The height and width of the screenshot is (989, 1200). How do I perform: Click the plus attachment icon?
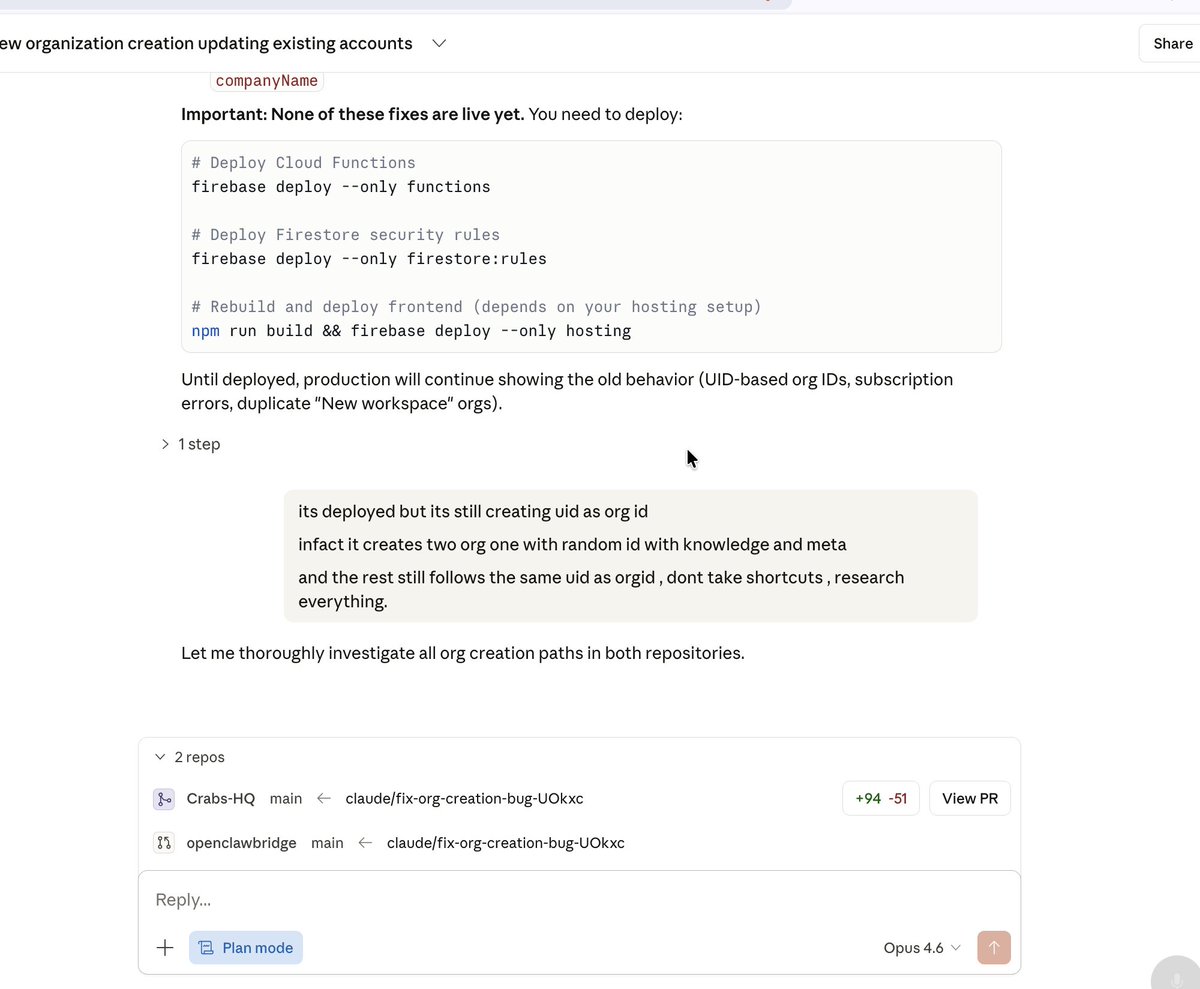[x=165, y=948]
